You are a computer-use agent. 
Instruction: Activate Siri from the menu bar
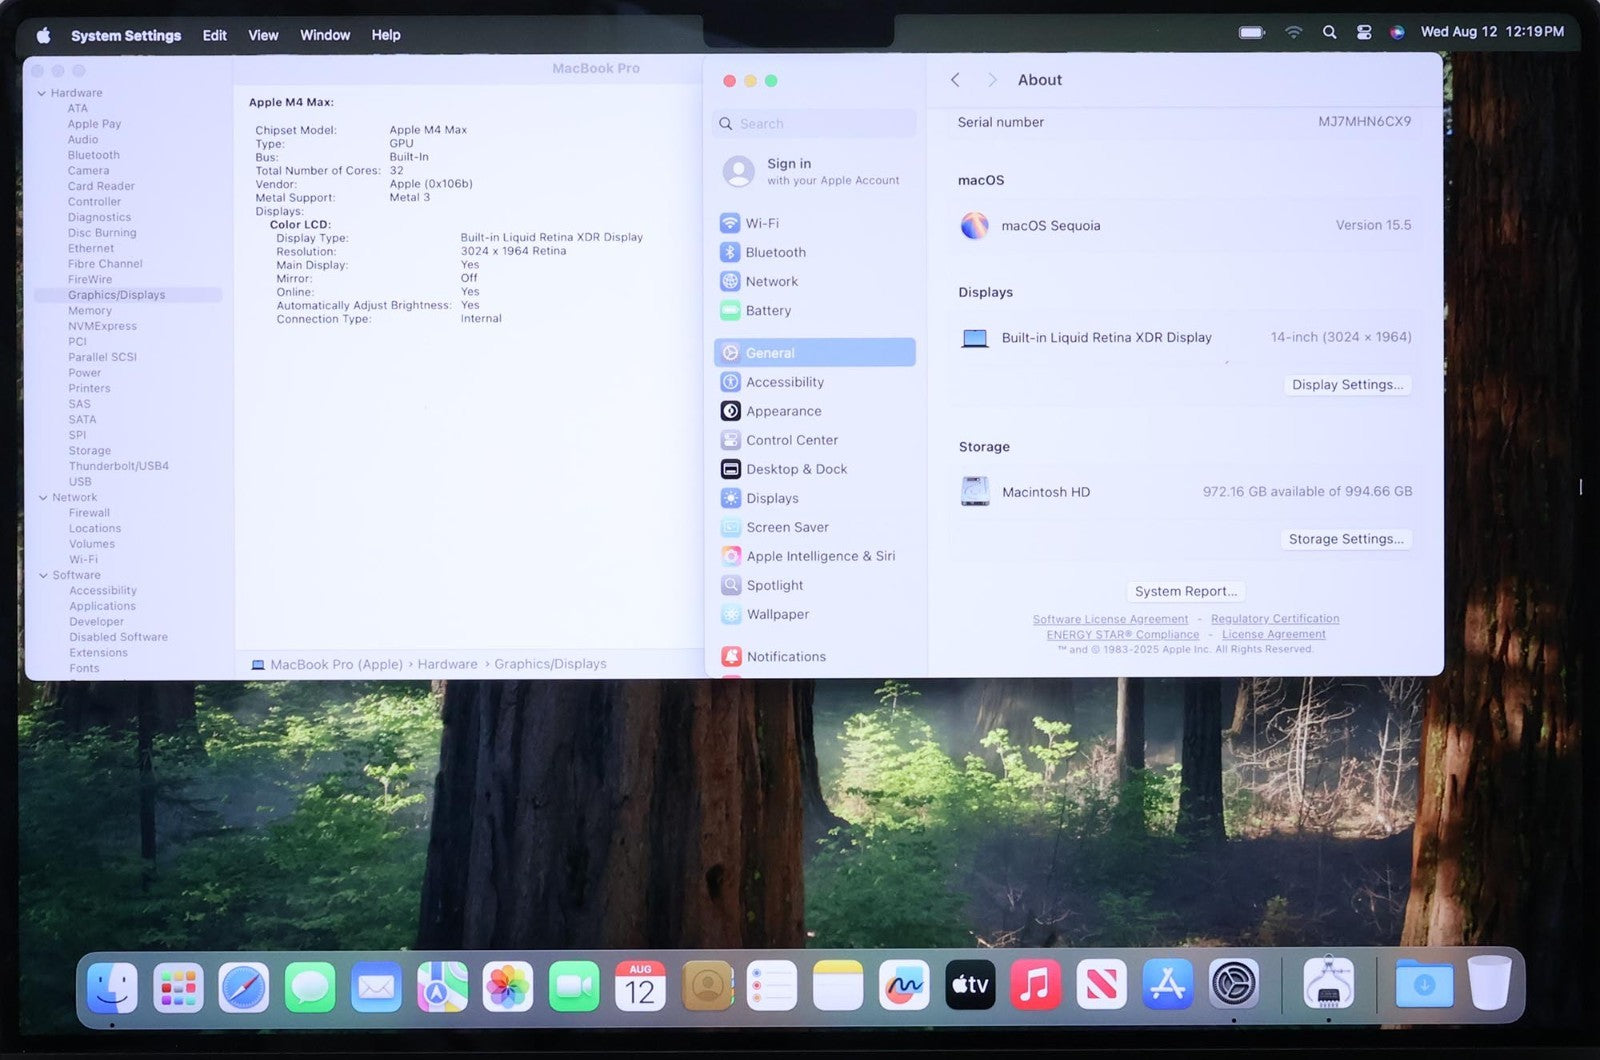1397,32
